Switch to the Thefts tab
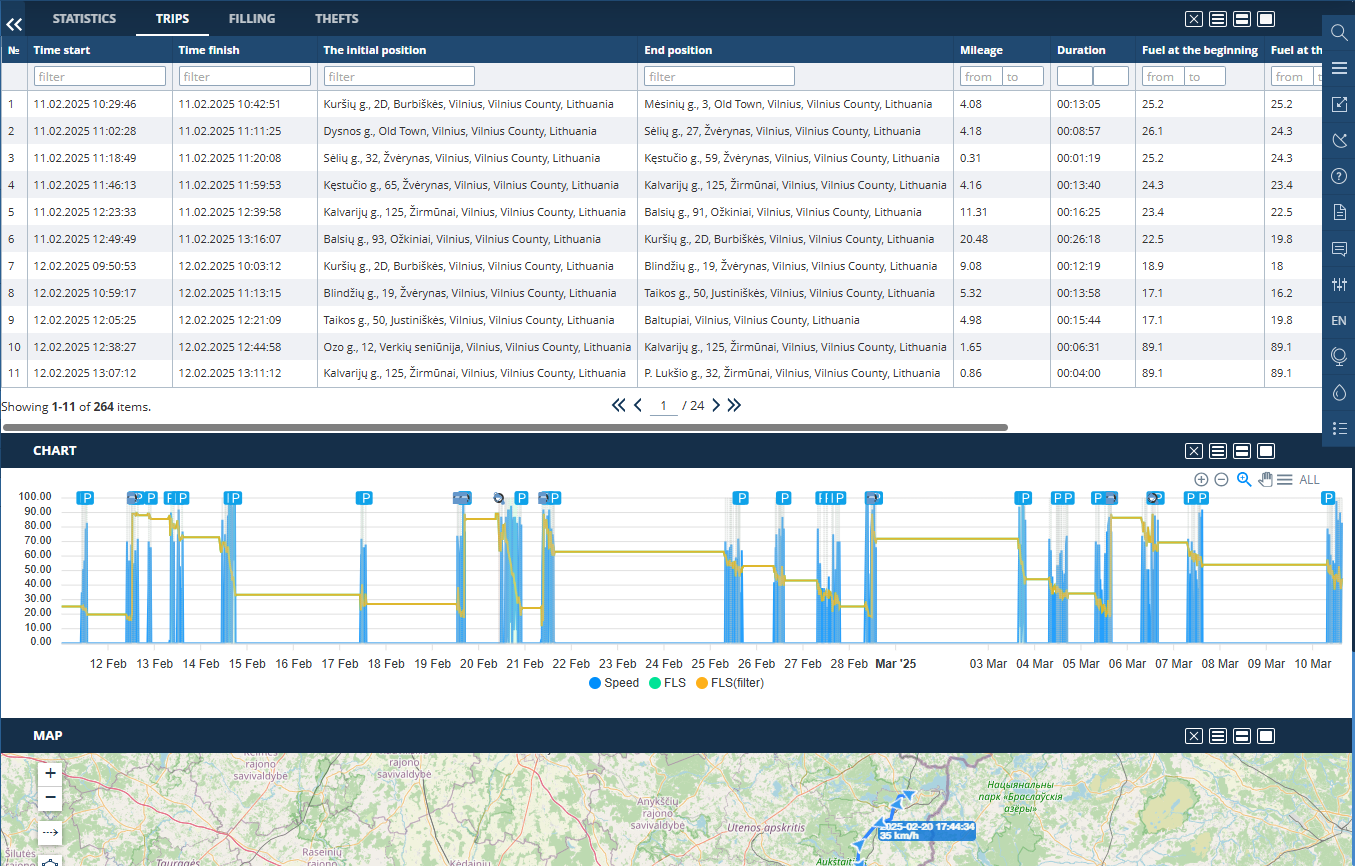Viewport: 1355px width, 866px height. click(x=336, y=19)
